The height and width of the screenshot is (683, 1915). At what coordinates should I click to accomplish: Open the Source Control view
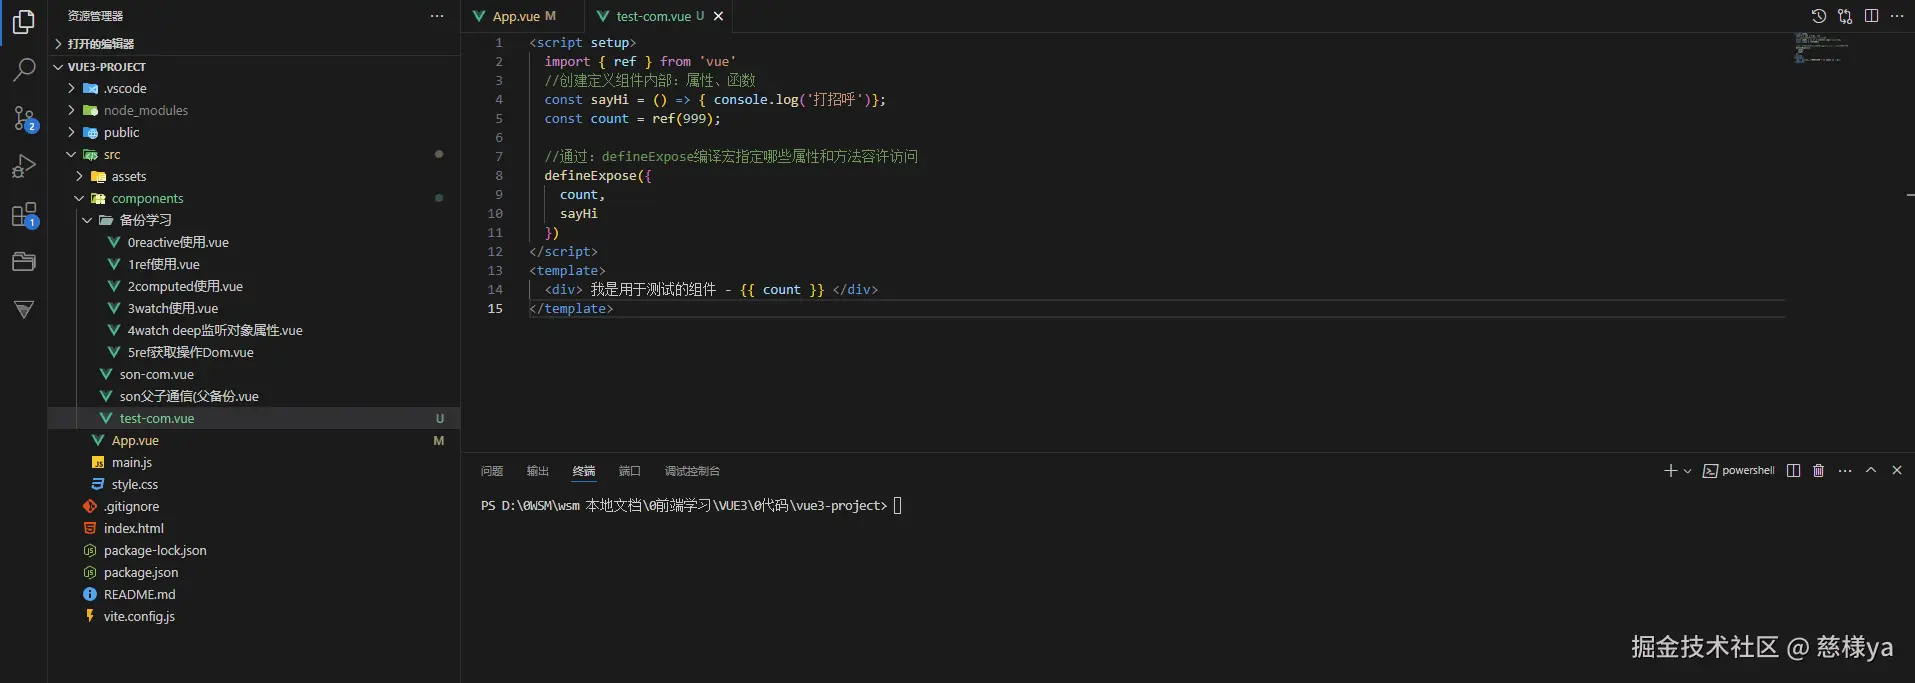24,118
